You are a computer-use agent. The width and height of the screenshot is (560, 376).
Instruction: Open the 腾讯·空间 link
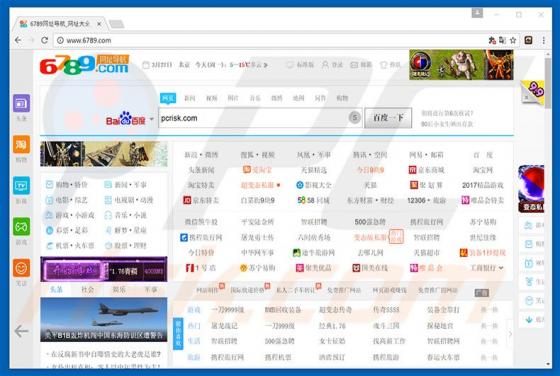(370, 155)
